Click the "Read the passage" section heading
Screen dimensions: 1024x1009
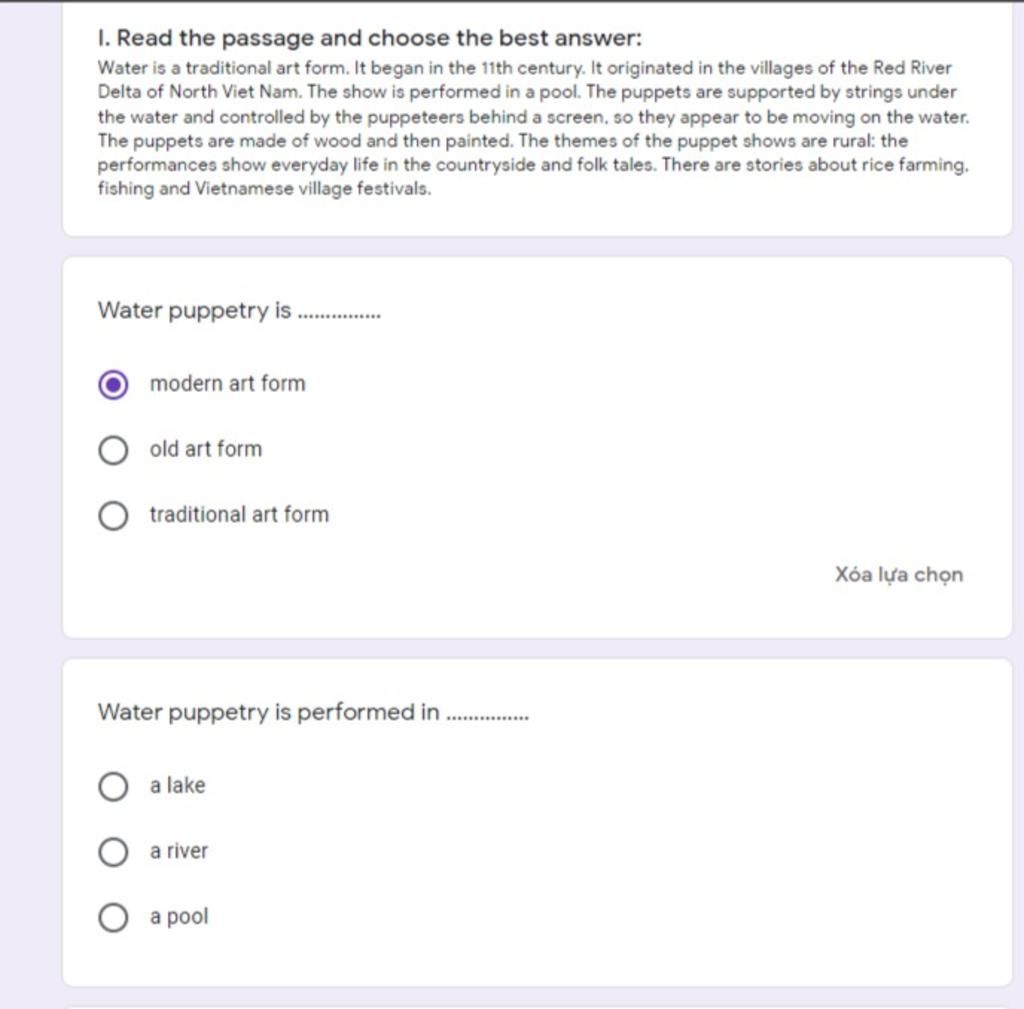(x=370, y=38)
